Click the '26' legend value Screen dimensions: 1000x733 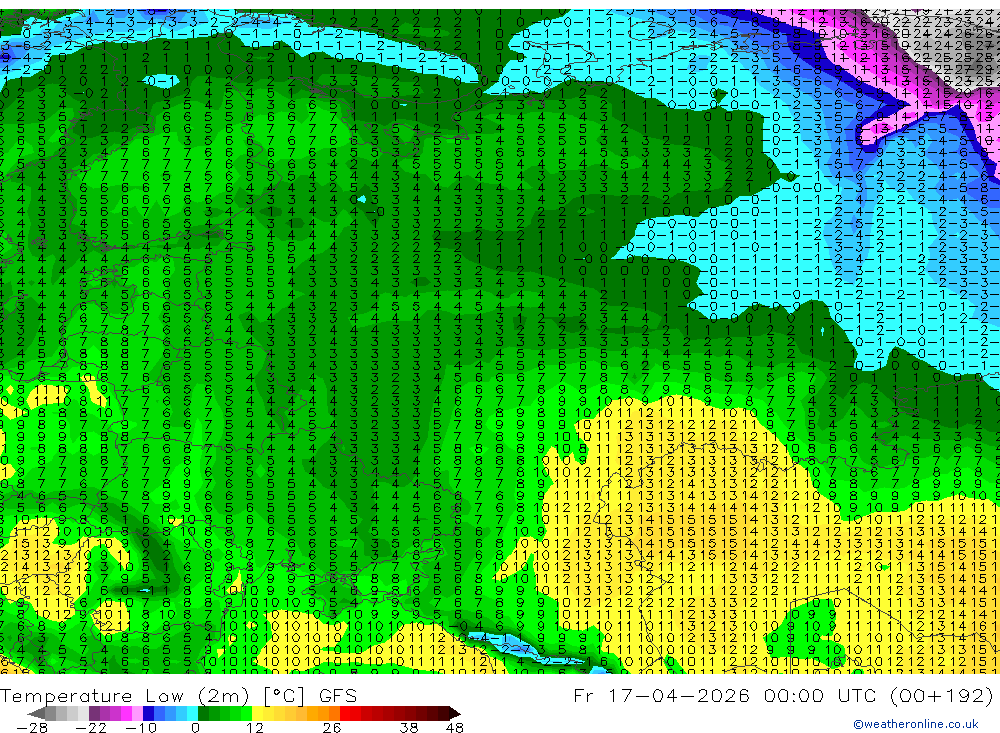[332, 728]
